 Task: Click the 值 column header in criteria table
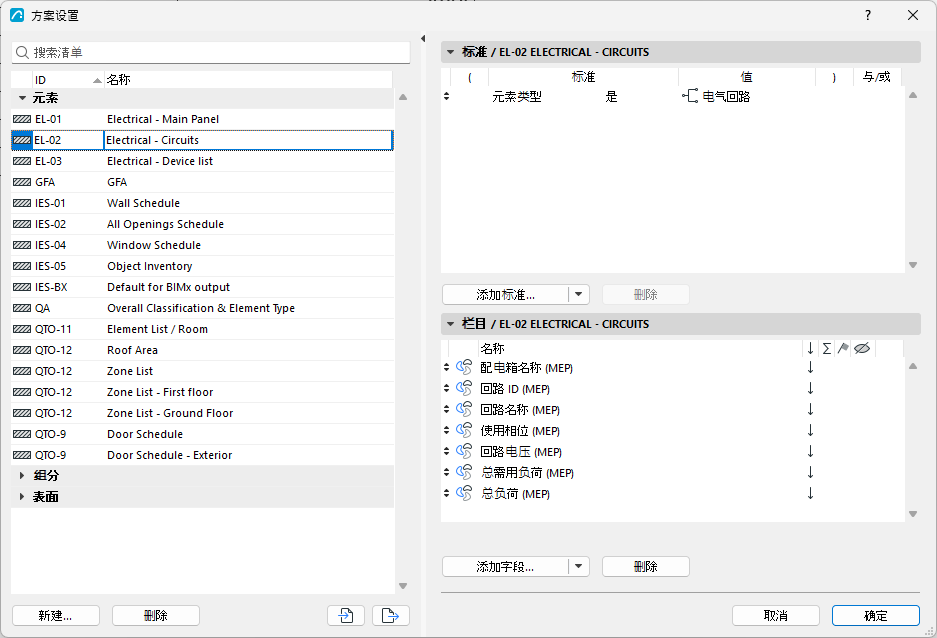click(x=747, y=77)
